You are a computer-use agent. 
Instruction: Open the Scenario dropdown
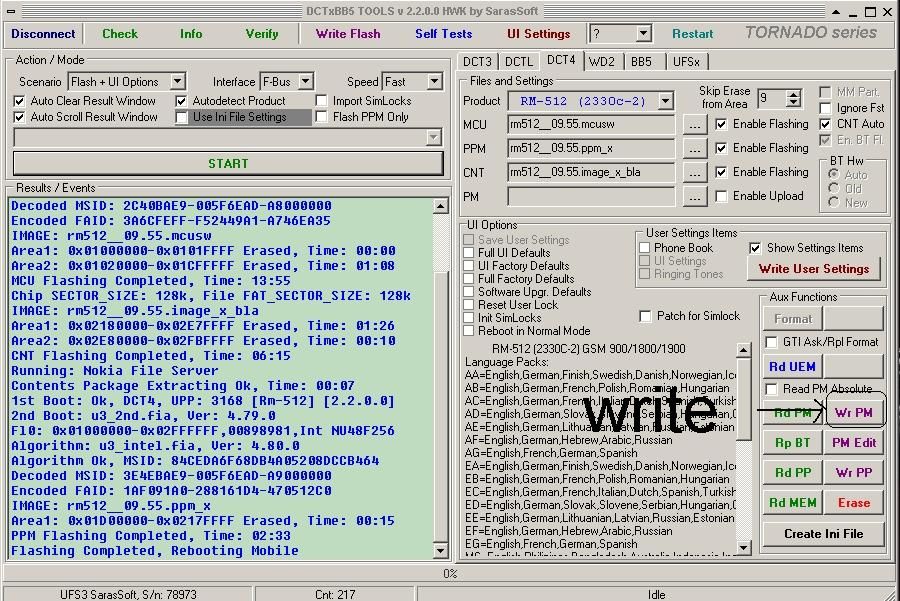click(x=178, y=82)
